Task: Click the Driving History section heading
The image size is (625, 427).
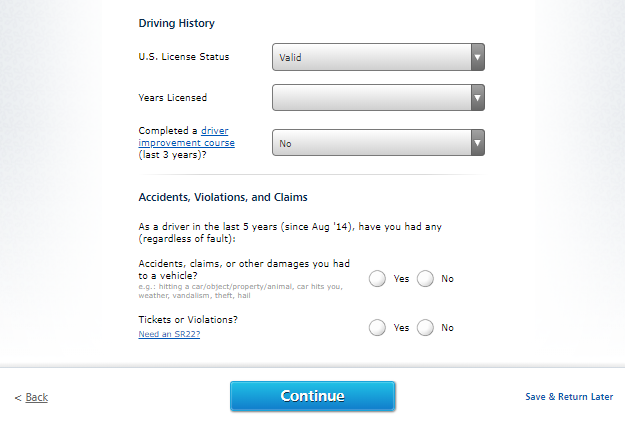Action: point(176,23)
